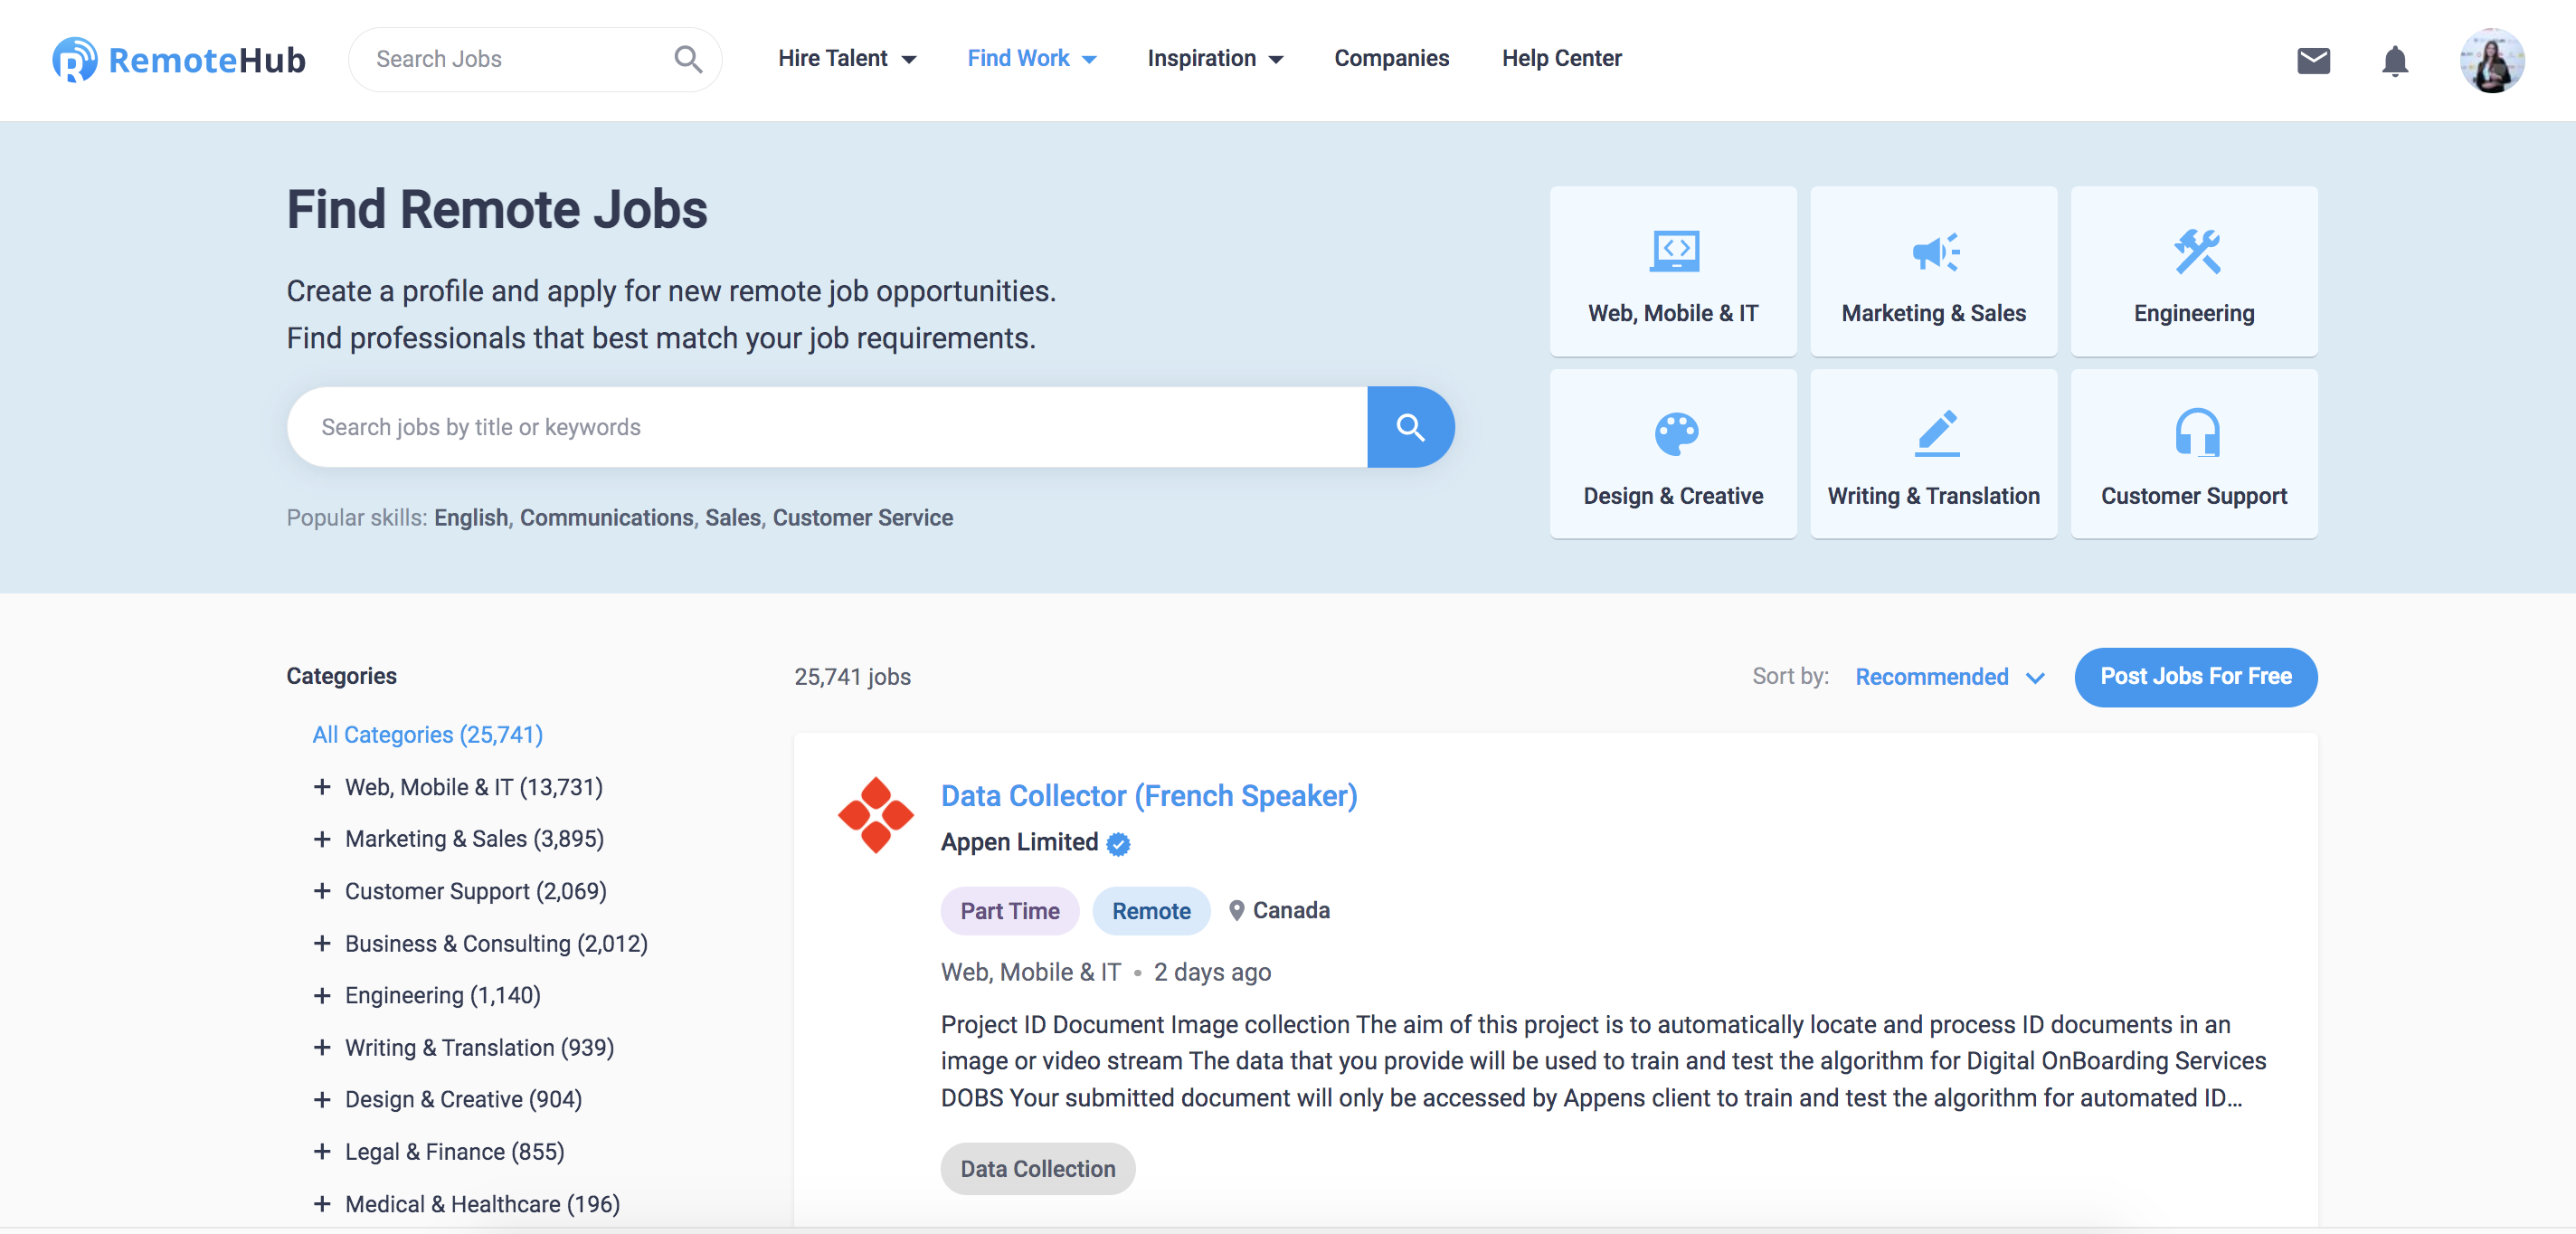Expand the Engineering category in the sidebar
2576x1234 pixels.
pos(322,995)
